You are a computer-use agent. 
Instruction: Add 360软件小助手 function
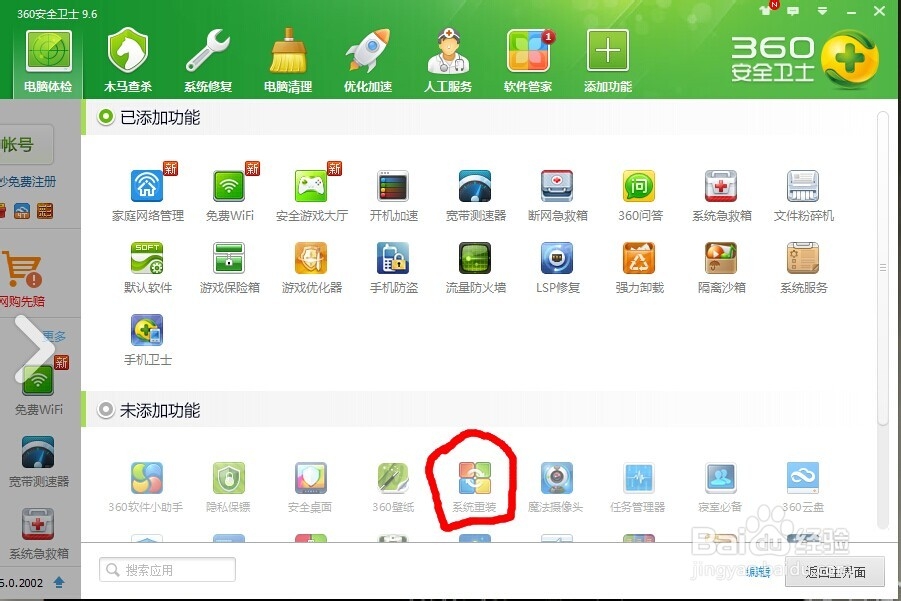click(x=146, y=487)
